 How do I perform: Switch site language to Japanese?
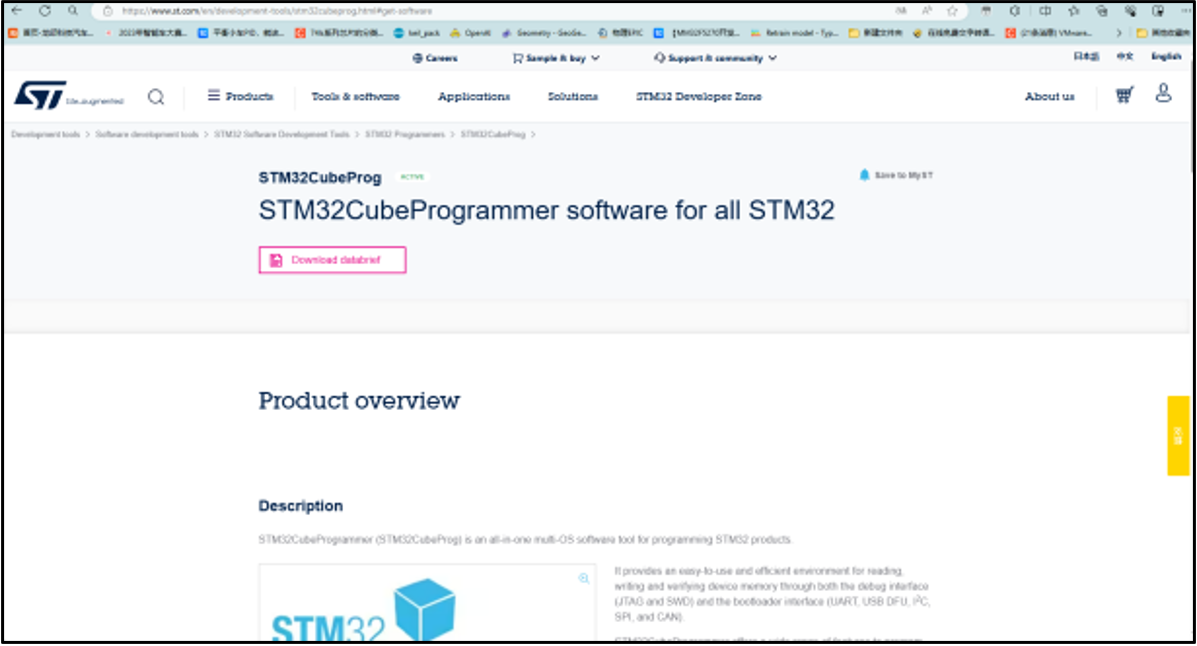pyautogui.click(x=1086, y=57)
